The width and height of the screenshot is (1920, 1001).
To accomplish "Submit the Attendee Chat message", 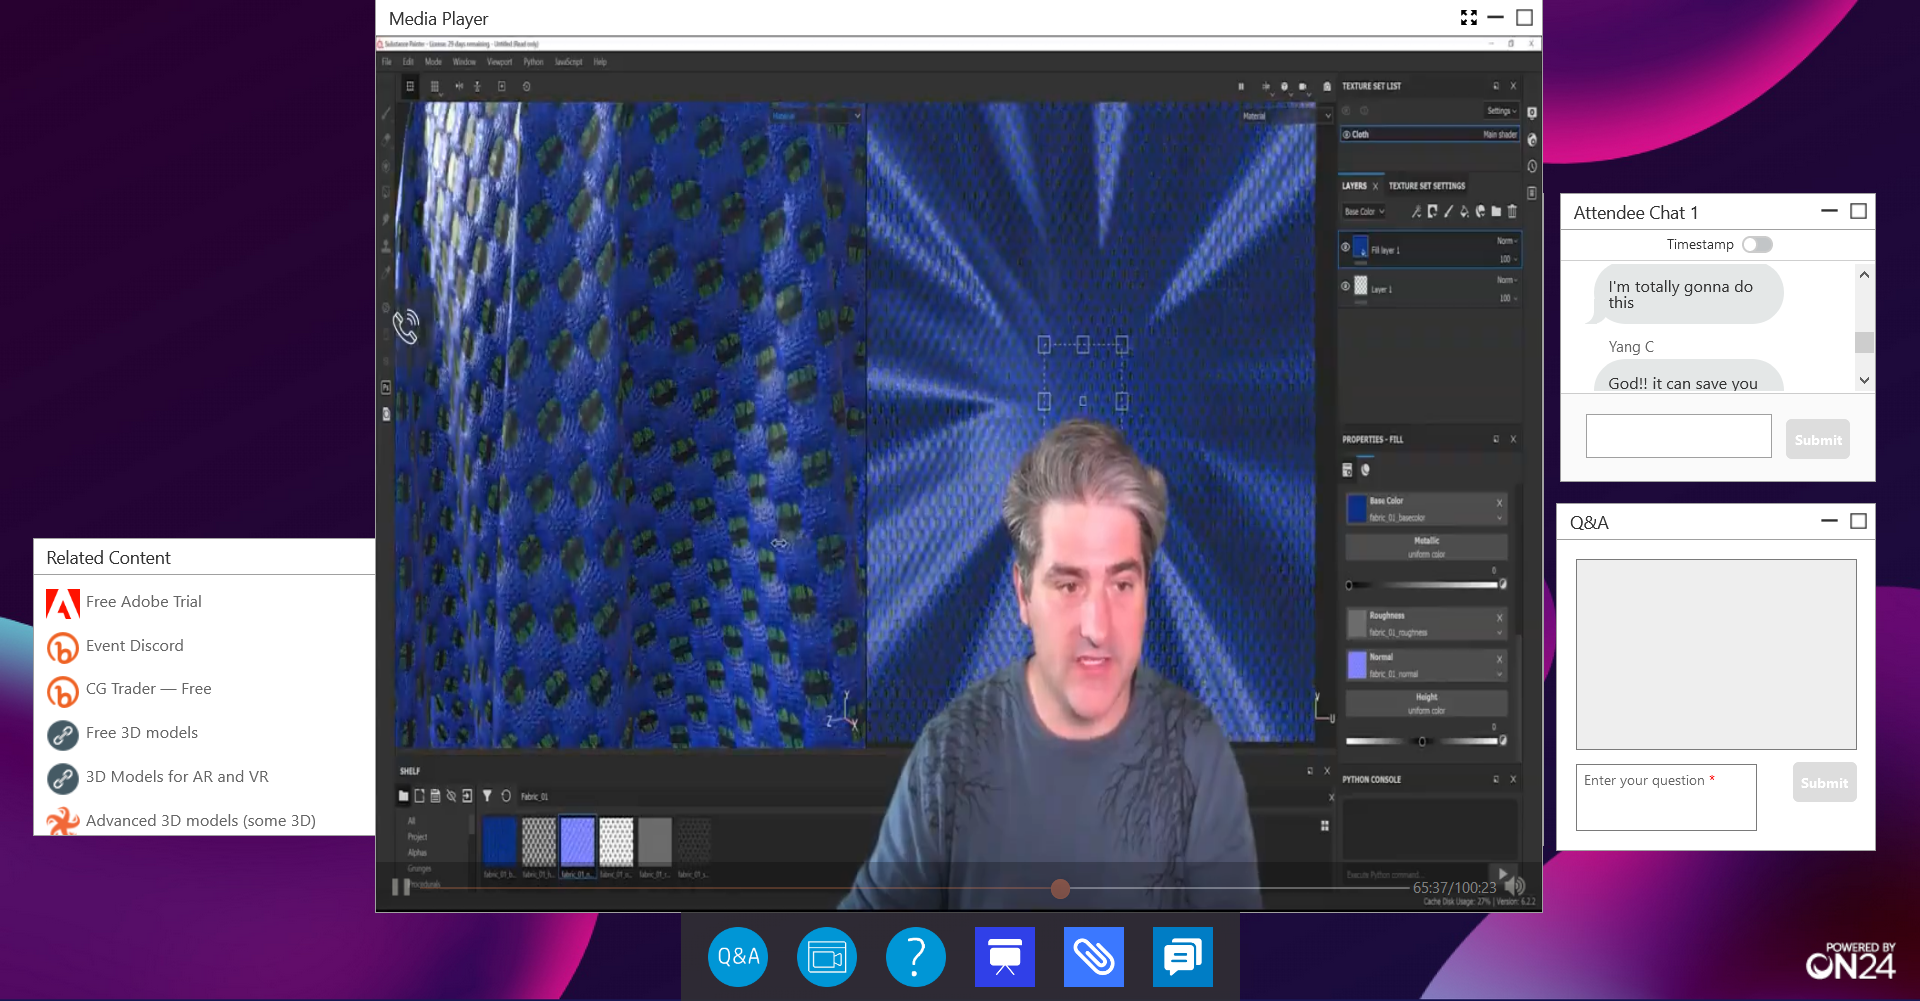I will point(1817,439).
